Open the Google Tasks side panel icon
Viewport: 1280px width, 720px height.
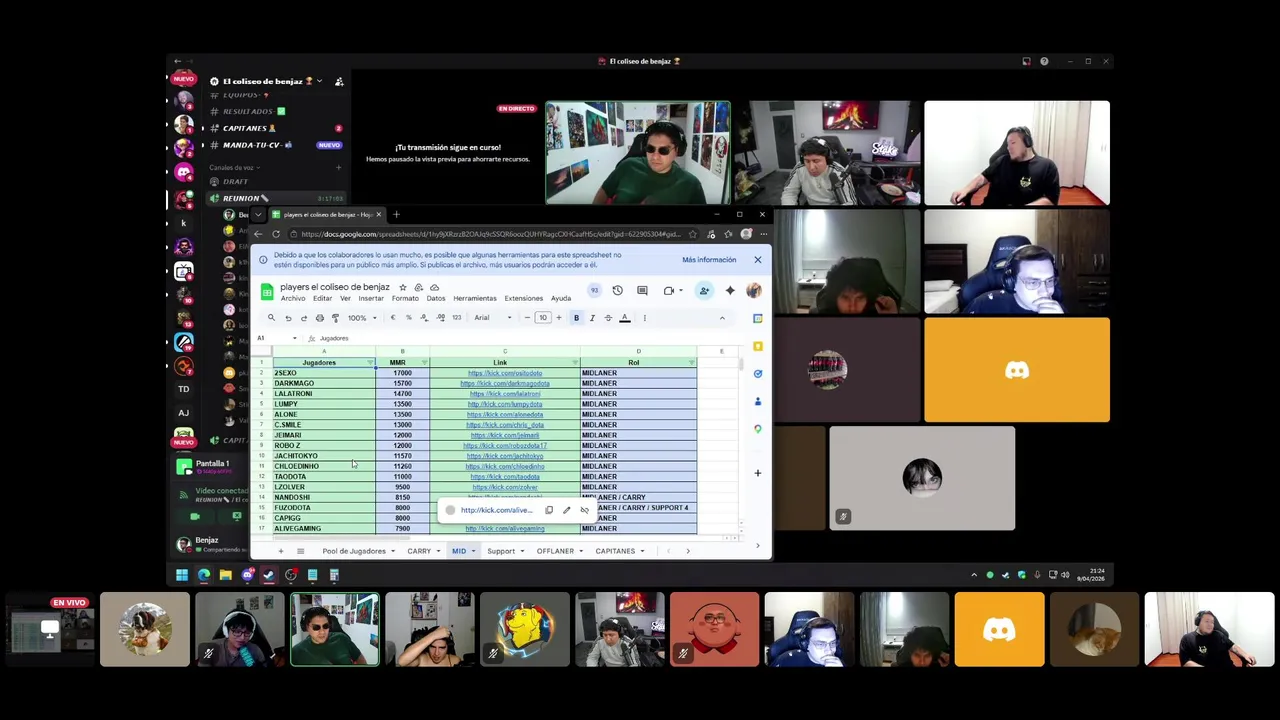(x=758, y=374)
